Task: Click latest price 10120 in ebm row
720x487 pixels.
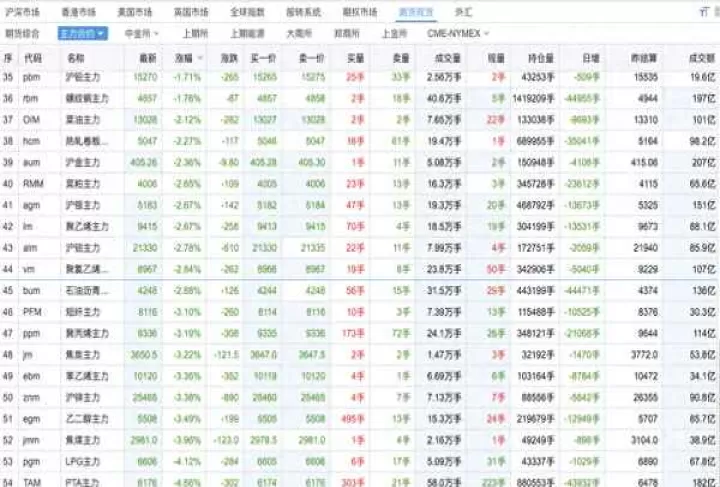Action: (145, 376)
